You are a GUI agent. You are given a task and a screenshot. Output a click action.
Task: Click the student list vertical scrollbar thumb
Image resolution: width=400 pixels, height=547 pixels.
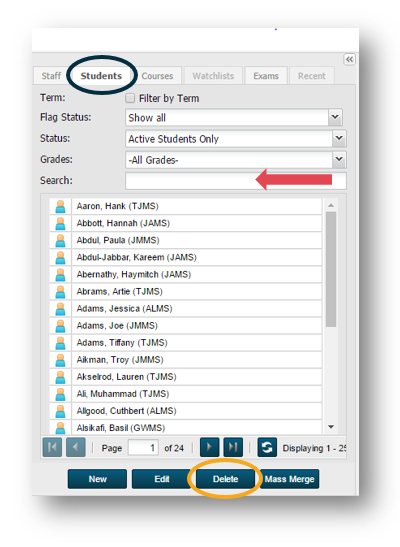[331, 269]
